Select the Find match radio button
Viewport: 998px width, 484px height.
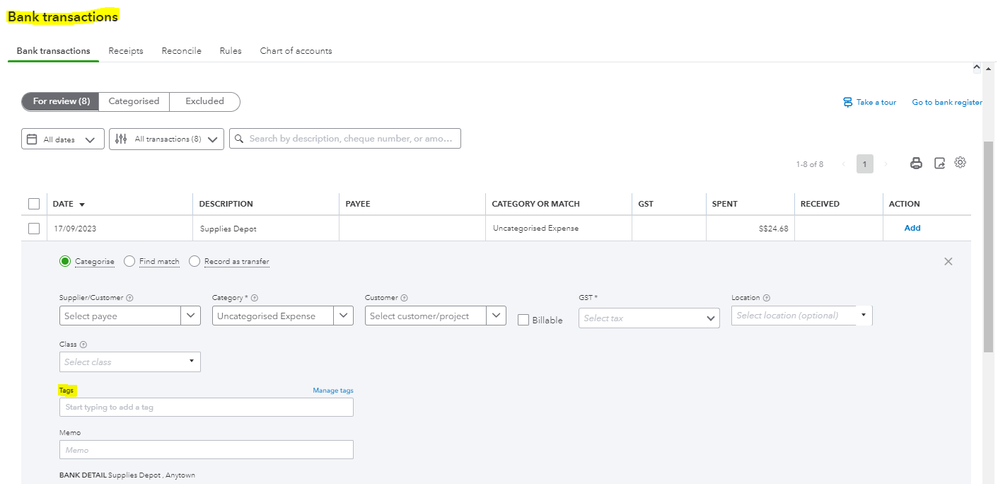point(130,261)
